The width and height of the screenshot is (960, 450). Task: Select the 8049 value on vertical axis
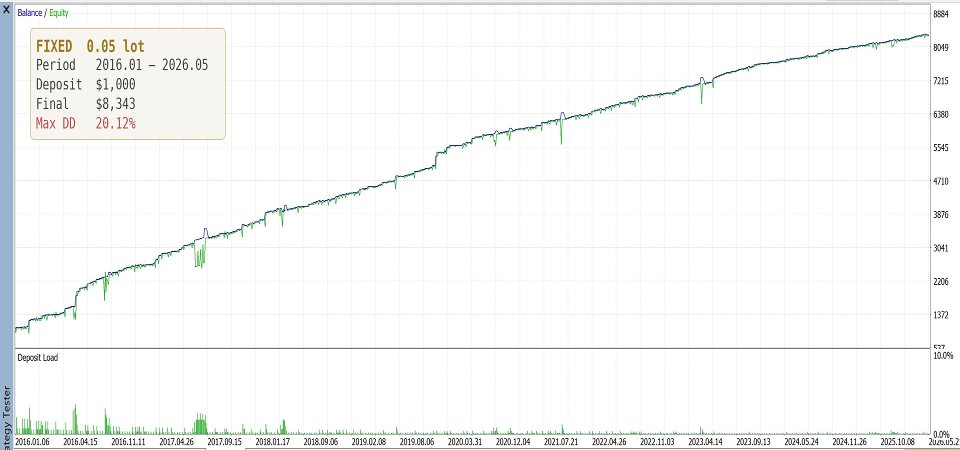940,48
